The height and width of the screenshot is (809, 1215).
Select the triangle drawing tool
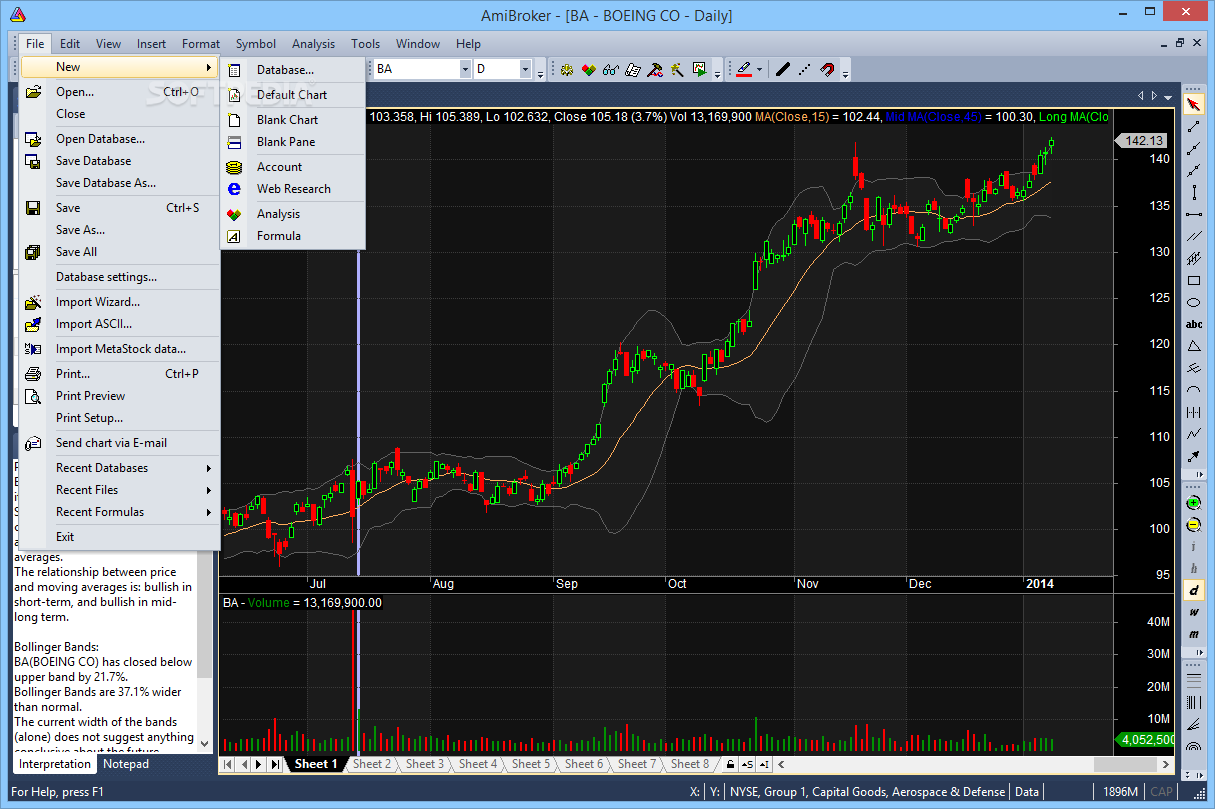pyautogui.click(x=1193, y=346)
